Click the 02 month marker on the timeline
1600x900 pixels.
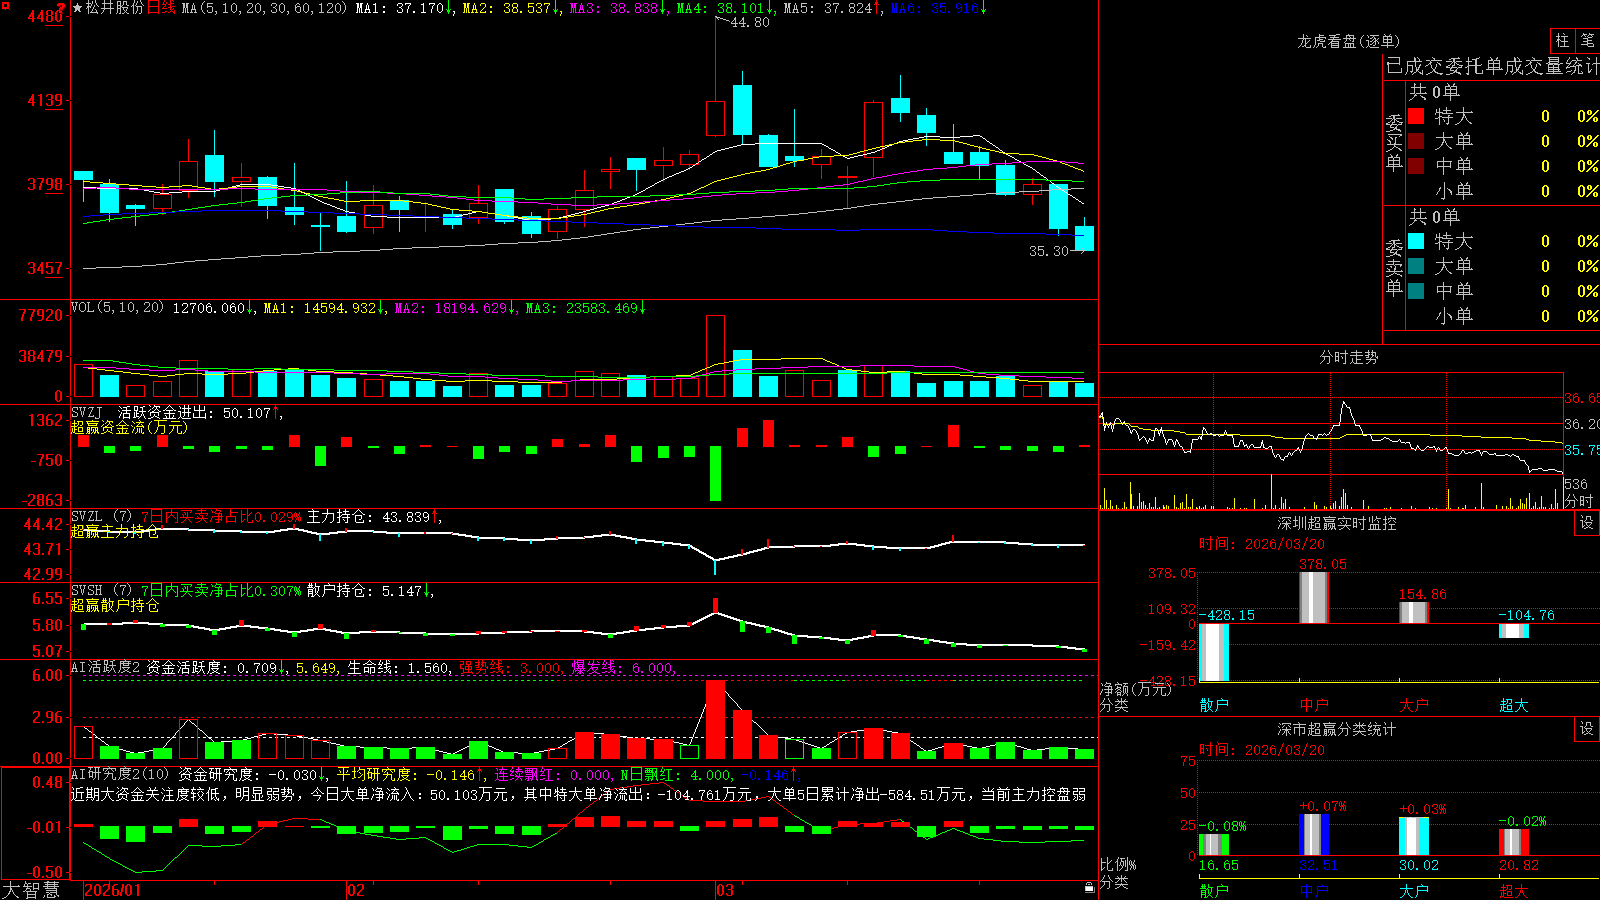point(356,890)
